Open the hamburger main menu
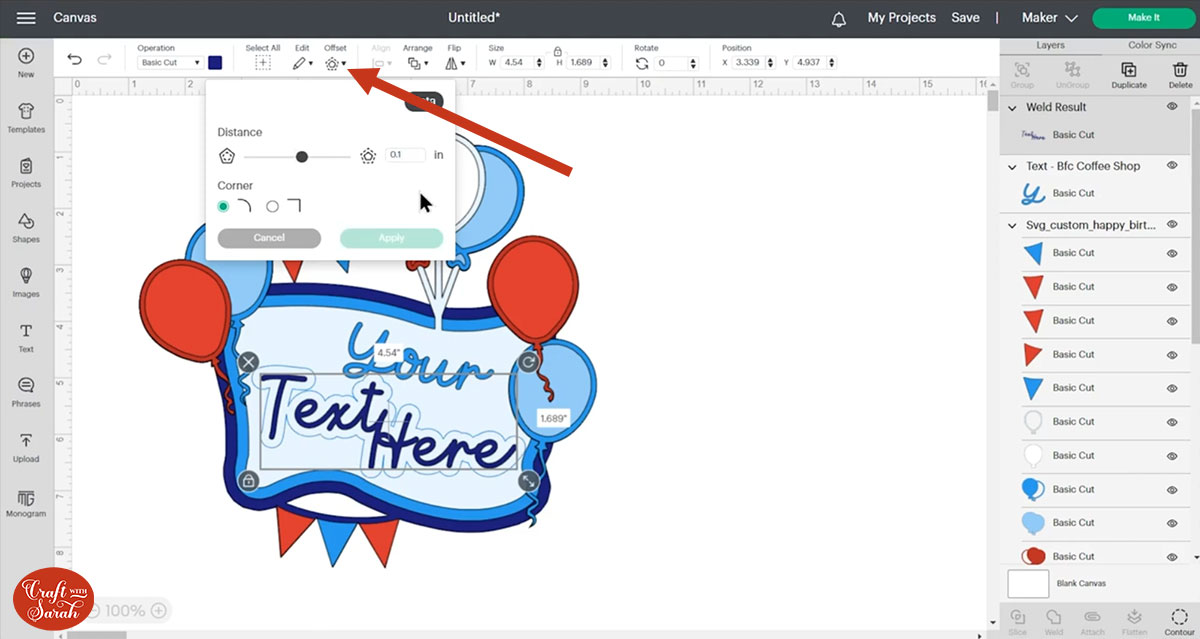1200x639 pixels. pyautogui.click(x=27, y=18)
